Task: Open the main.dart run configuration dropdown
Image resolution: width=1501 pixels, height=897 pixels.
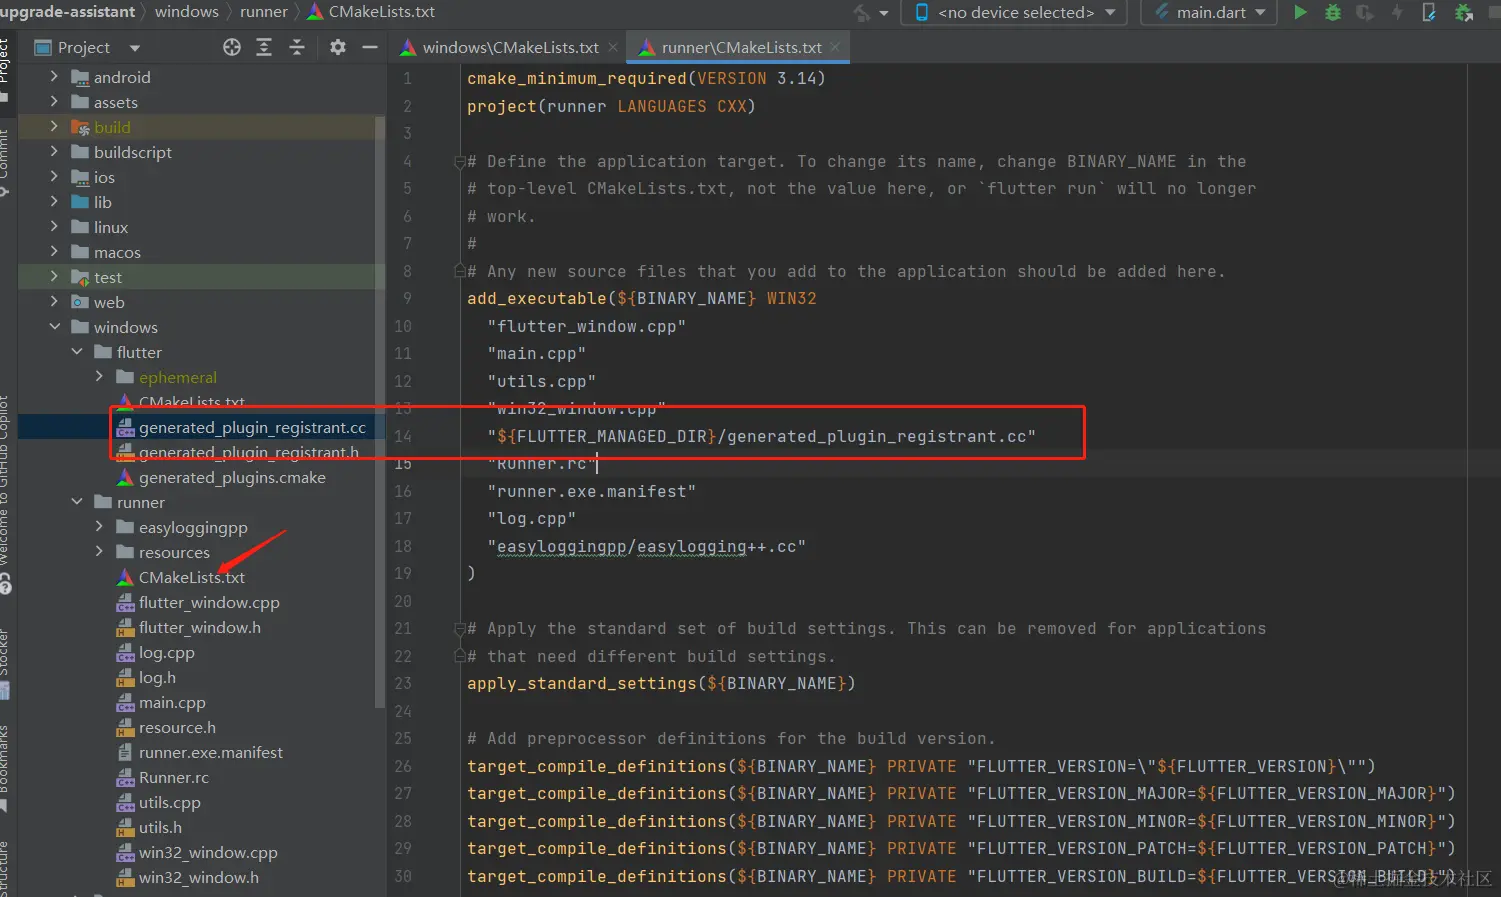Action: point(1211,12)
